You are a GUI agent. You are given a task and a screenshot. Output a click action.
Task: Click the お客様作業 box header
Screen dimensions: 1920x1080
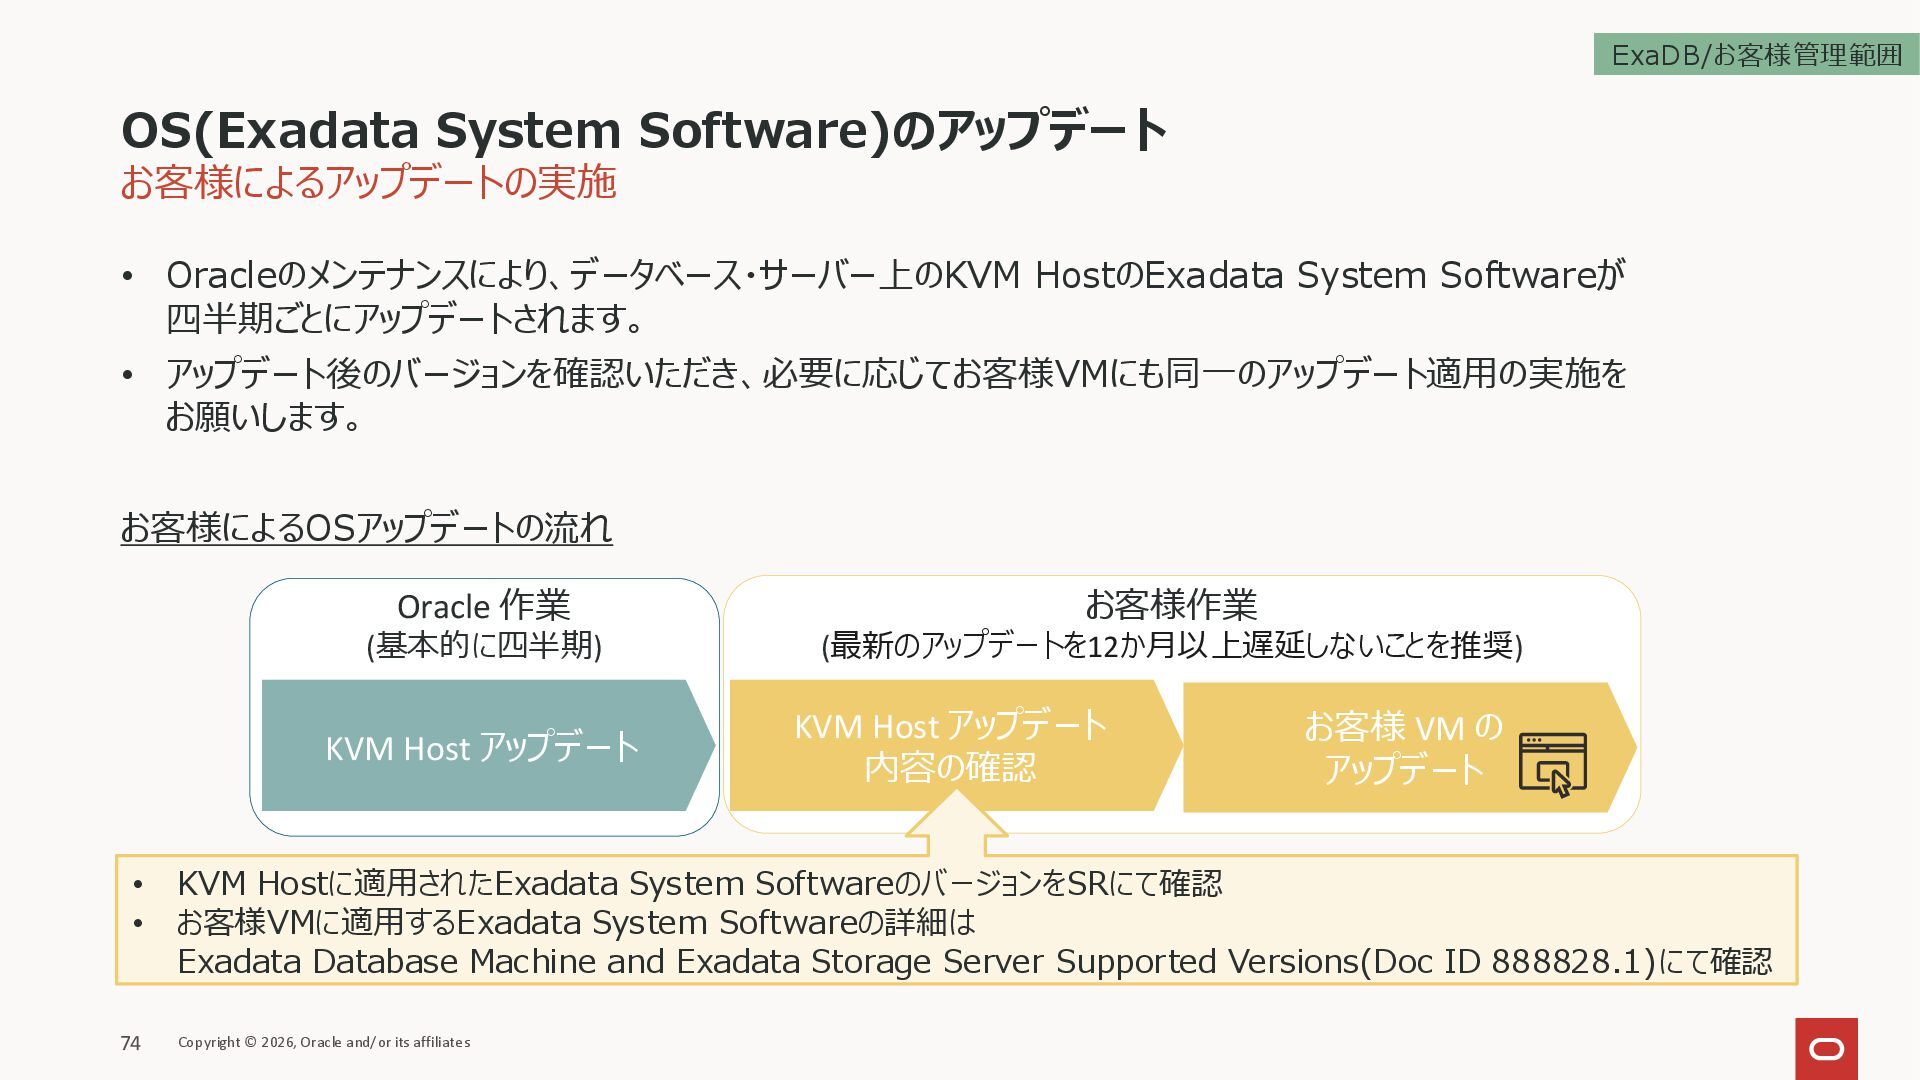[x=1170, y=604]
